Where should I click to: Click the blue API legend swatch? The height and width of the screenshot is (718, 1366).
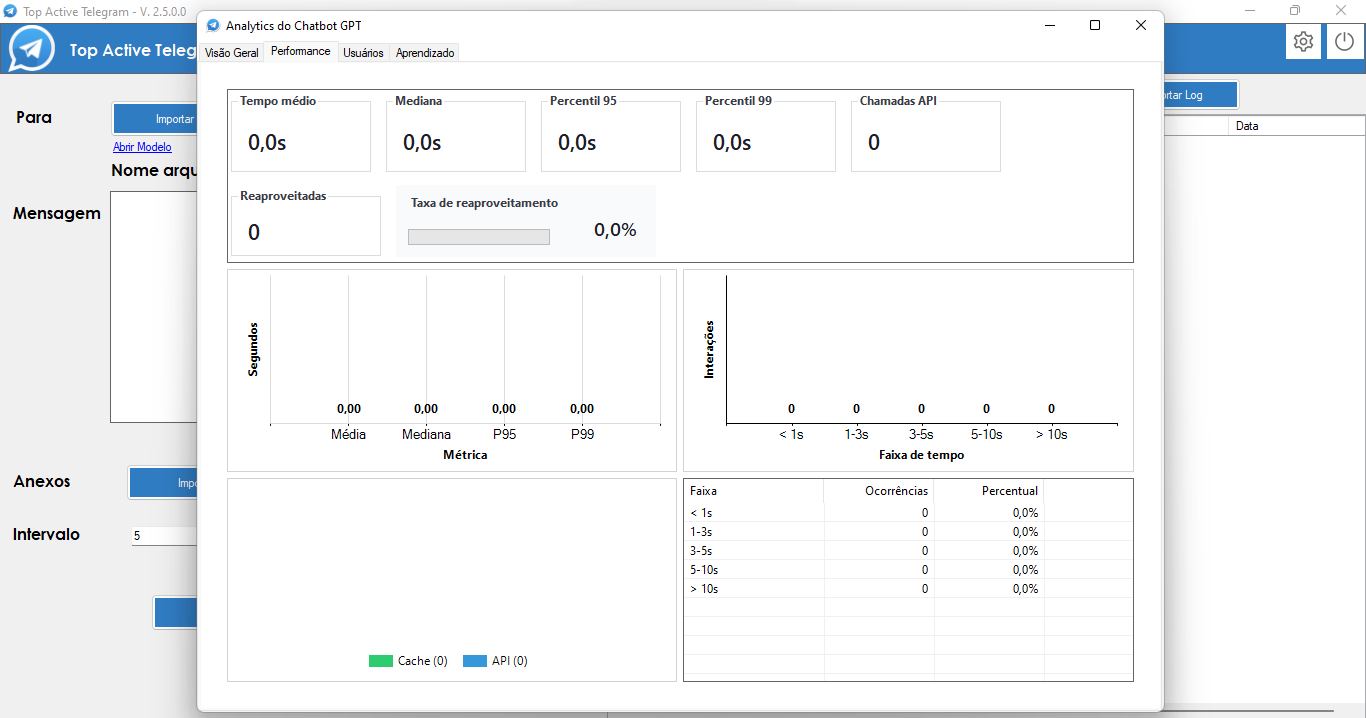pyautogui.click(x=475, y=661)
